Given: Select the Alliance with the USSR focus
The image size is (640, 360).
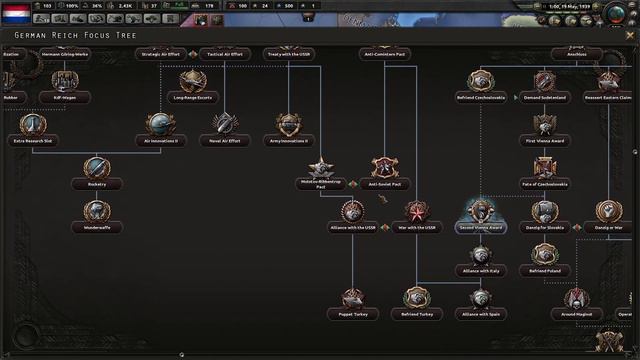Looking at the screenshot, I should [x=353, y=216].
